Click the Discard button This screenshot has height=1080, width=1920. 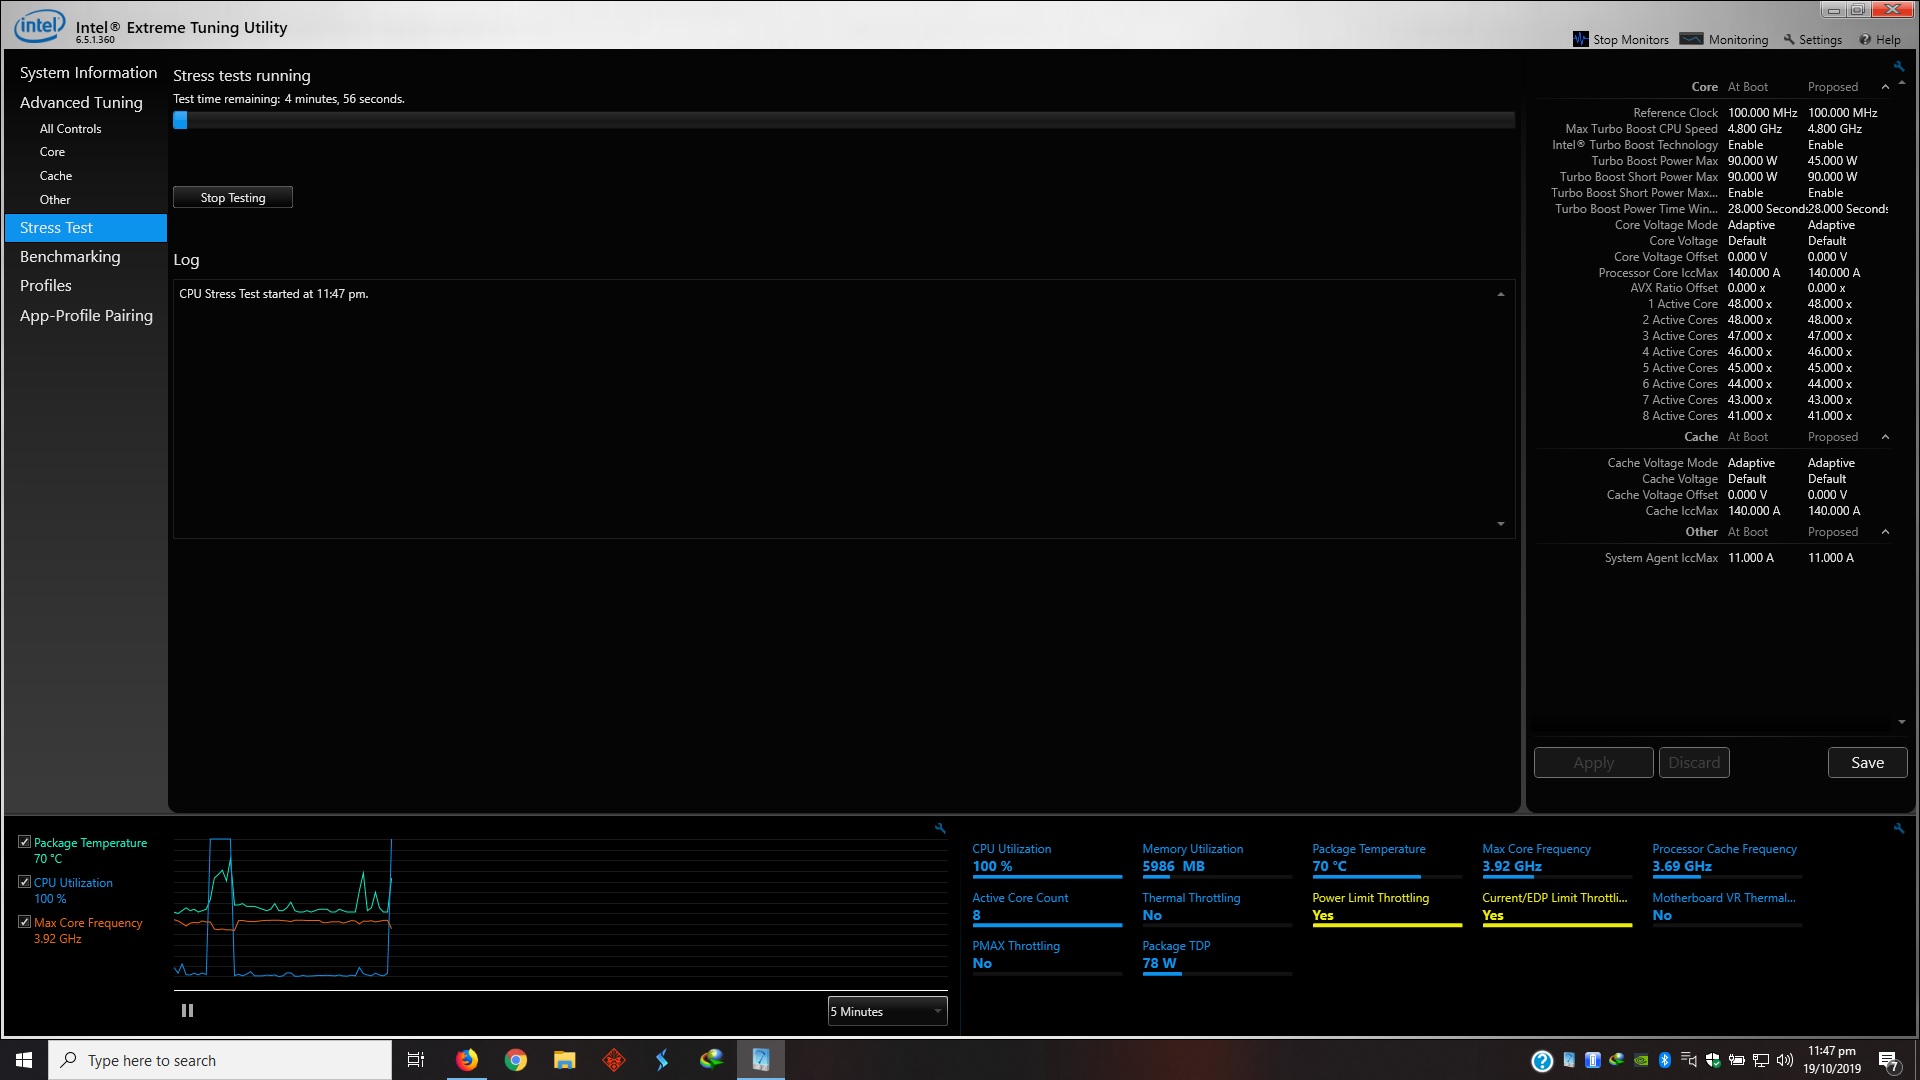pos(1694,762)
